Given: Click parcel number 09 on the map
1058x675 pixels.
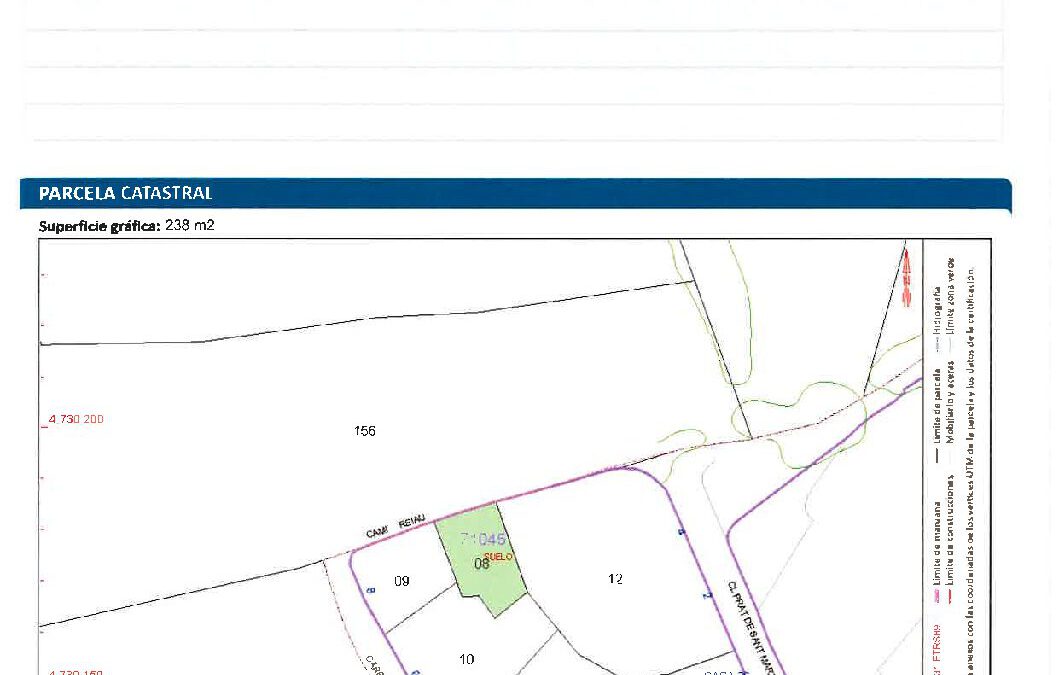Looking at the screenshot, I should point(401,580).
